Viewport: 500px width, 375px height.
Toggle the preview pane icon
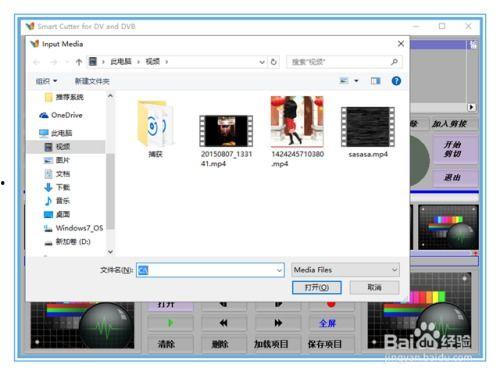[375, 81]
